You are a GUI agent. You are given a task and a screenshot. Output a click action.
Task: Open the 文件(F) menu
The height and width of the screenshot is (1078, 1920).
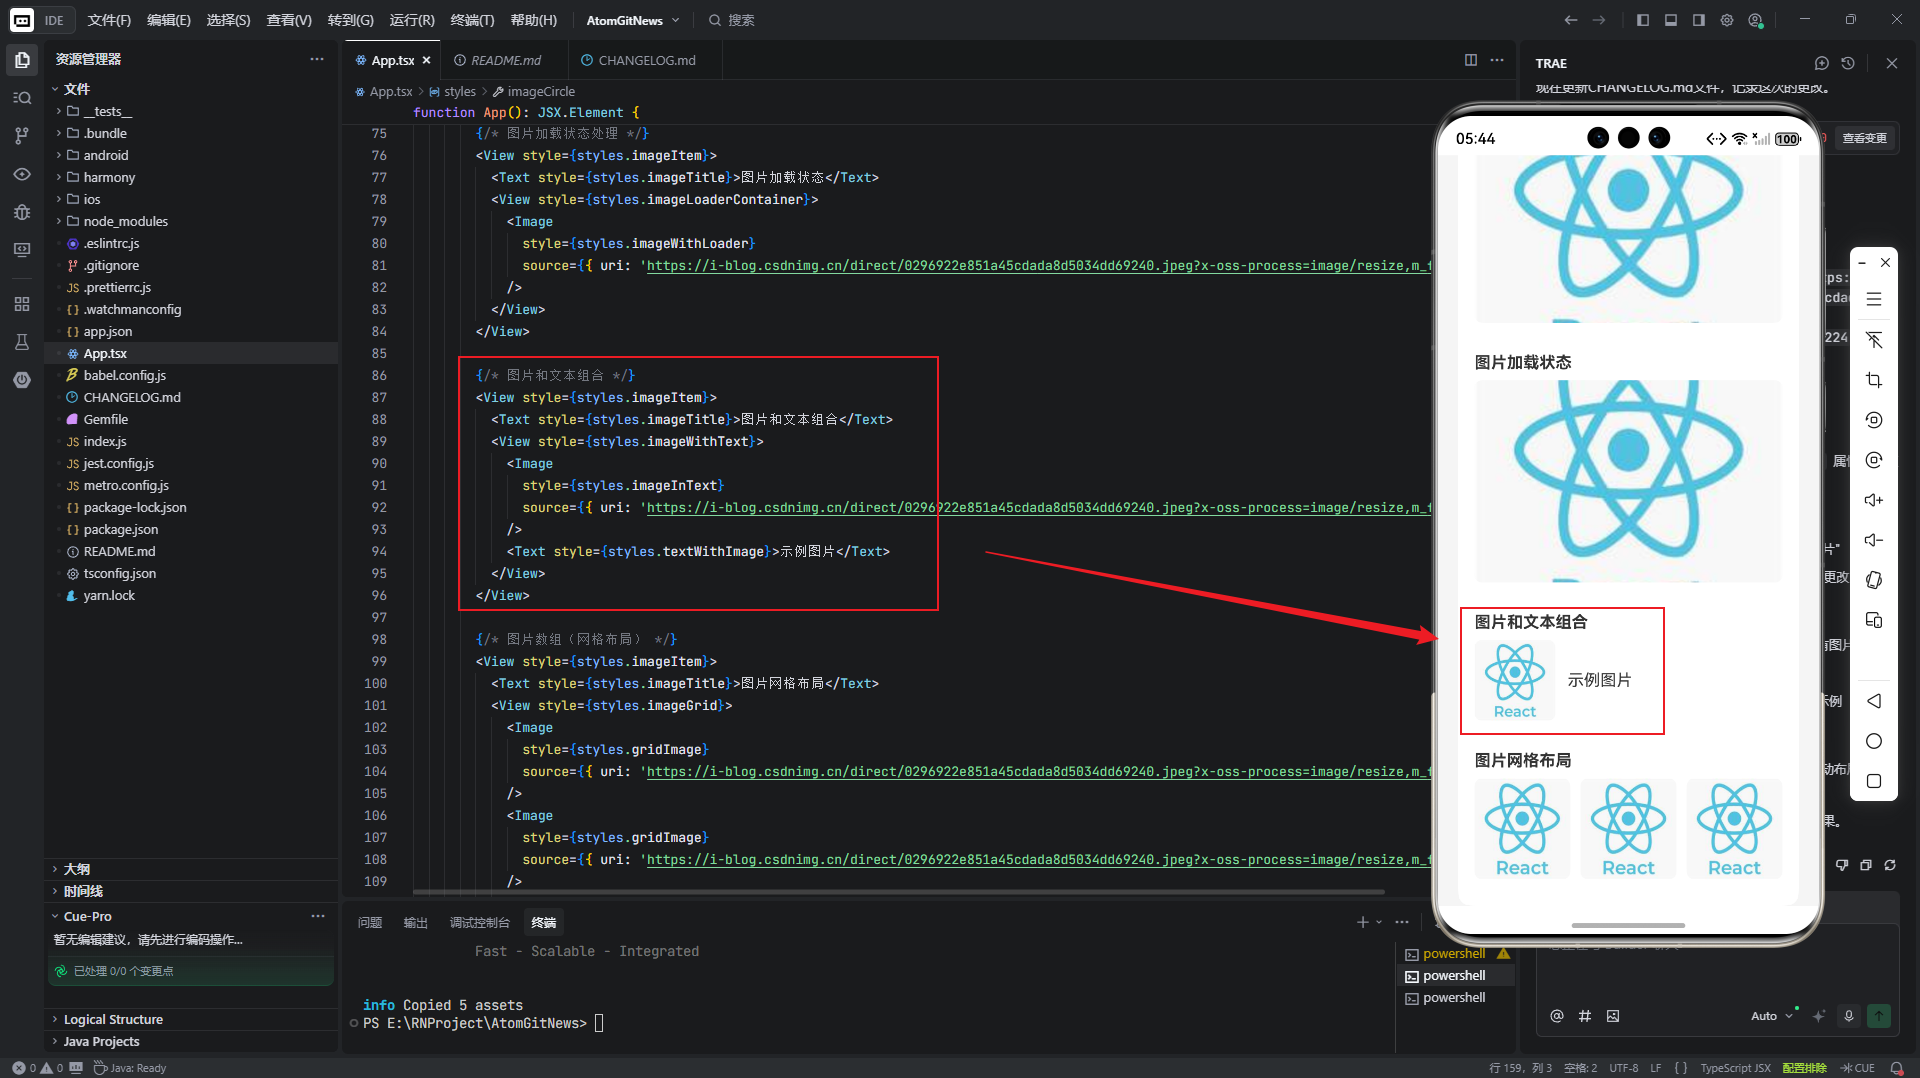click(109, 20)
